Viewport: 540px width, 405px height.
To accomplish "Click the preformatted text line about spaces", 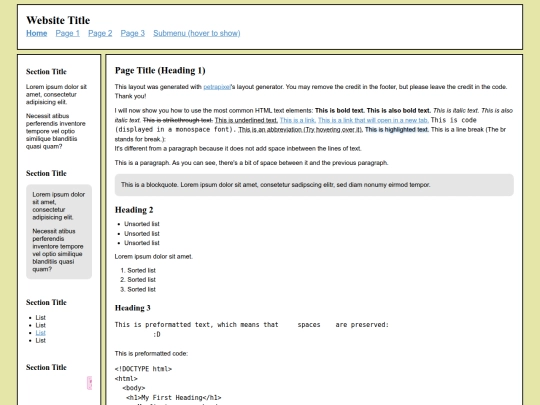I will pyautogui.click(x=252, y=325).
